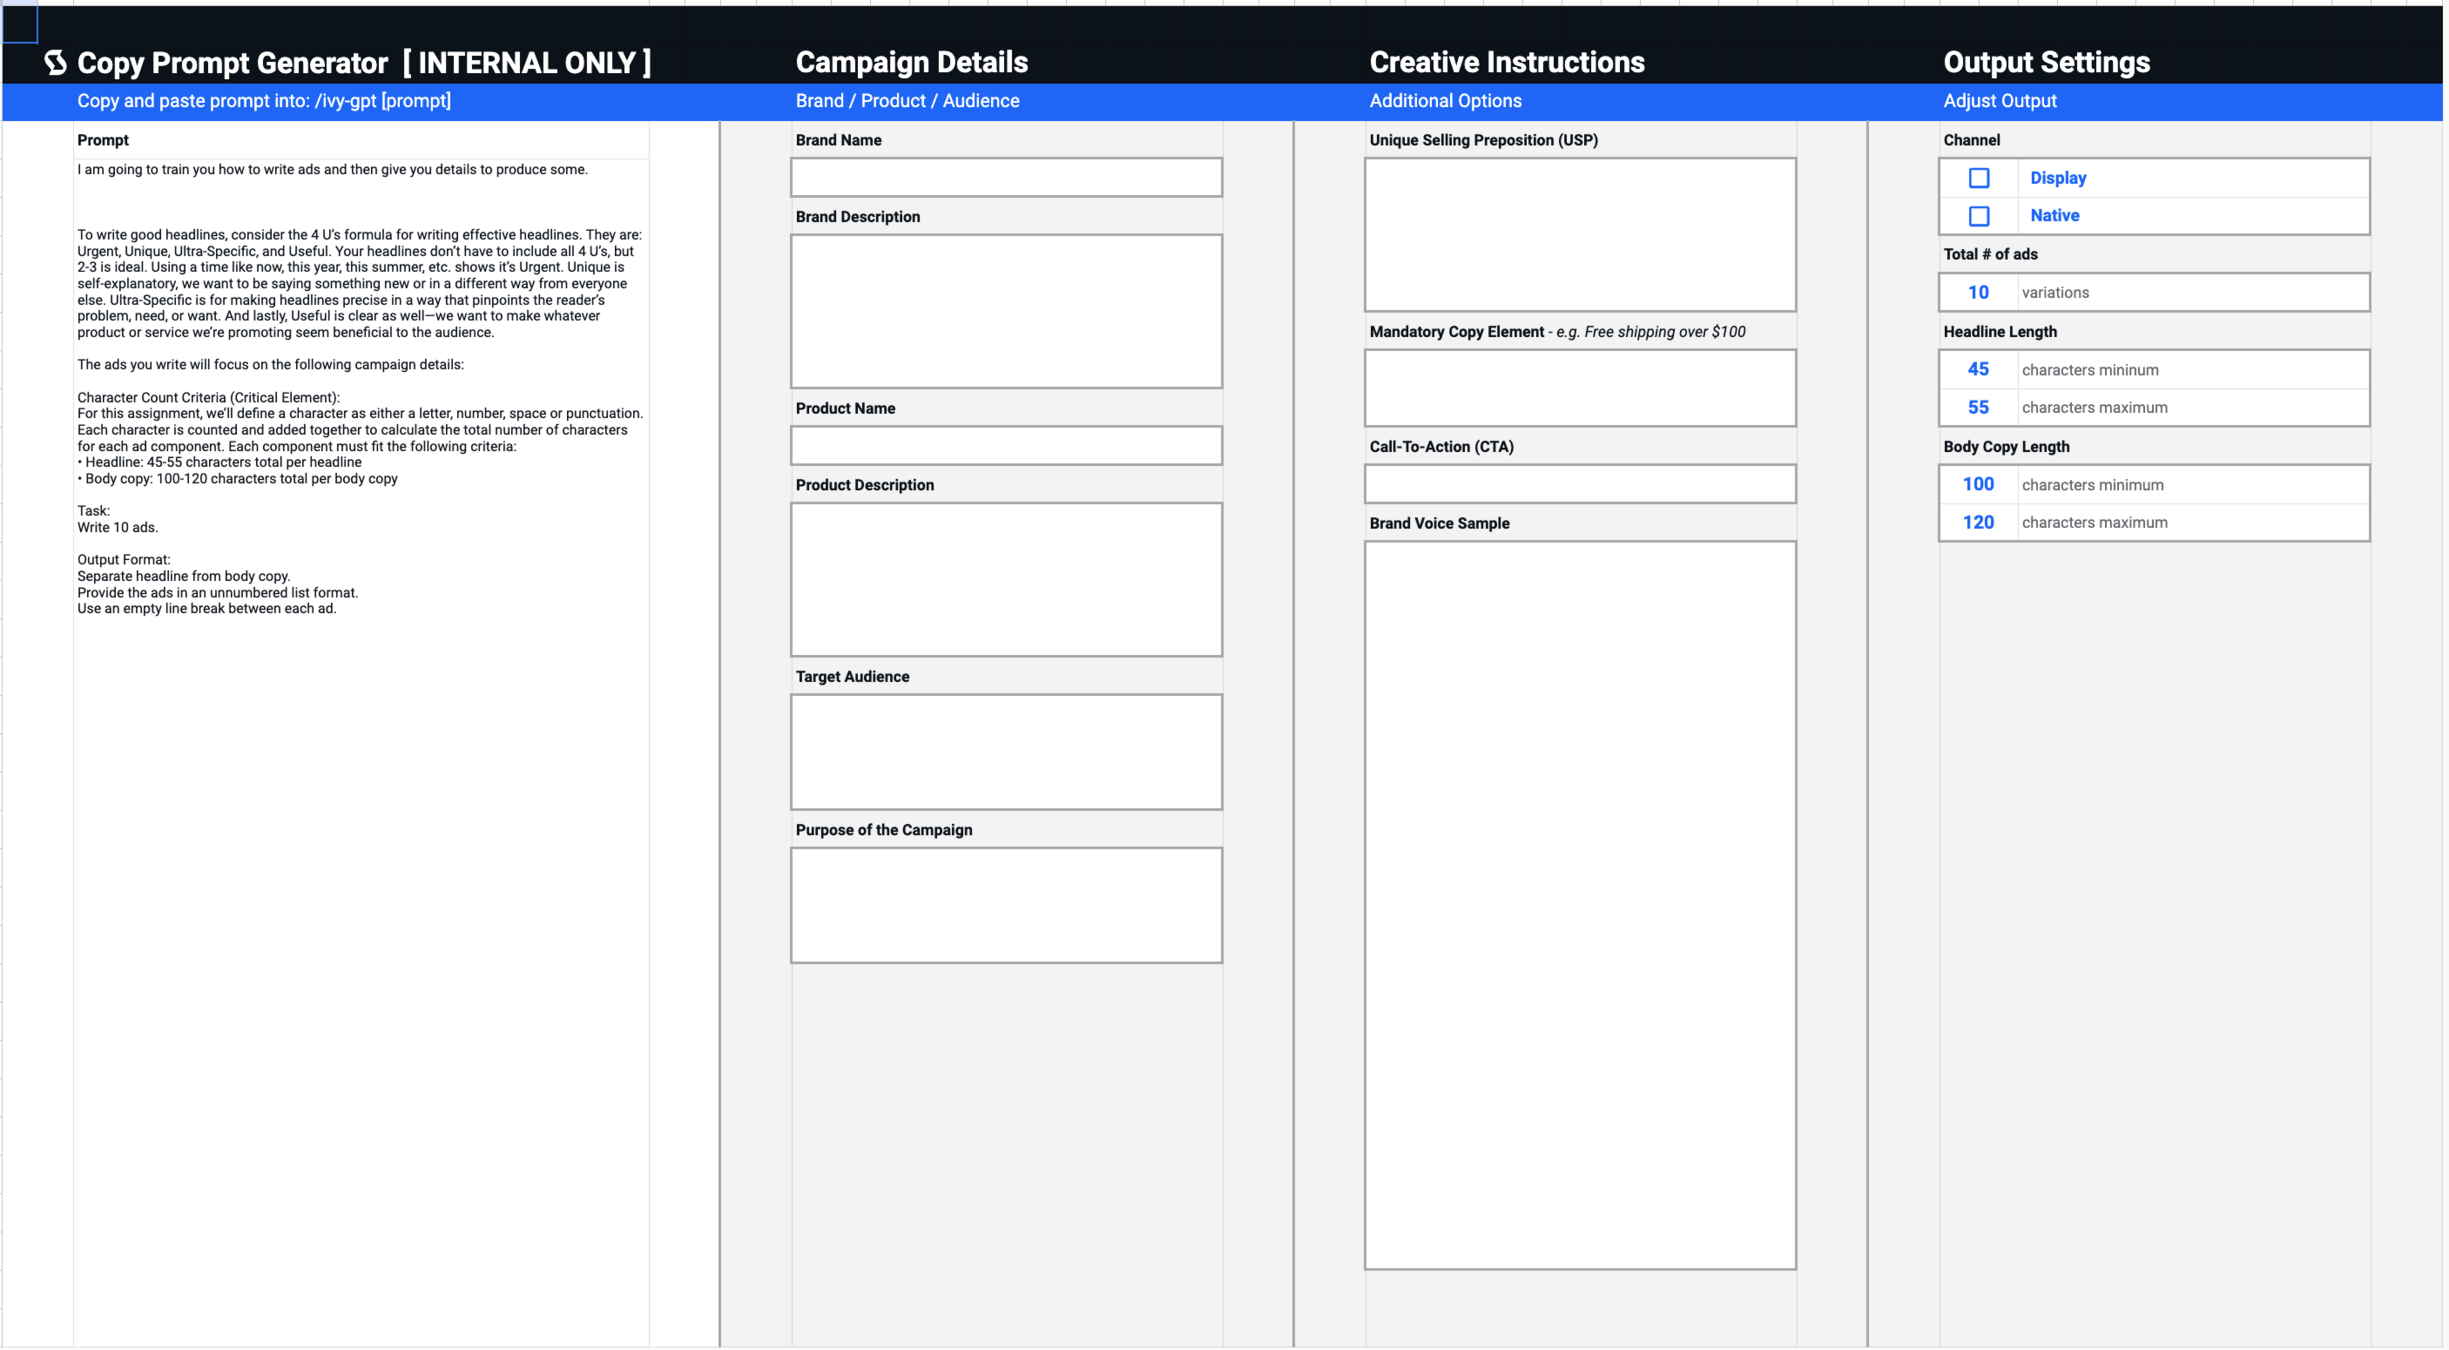Select the headline maximum characters value 55
Image resolution: width=2449 pixels, height=1350 pixels.
tap(1977, 407)
